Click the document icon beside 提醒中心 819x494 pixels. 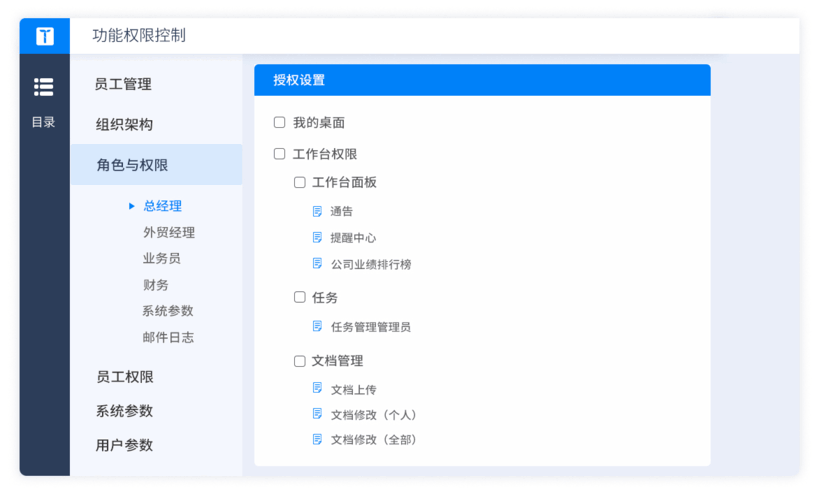click(x=317, y=238)
